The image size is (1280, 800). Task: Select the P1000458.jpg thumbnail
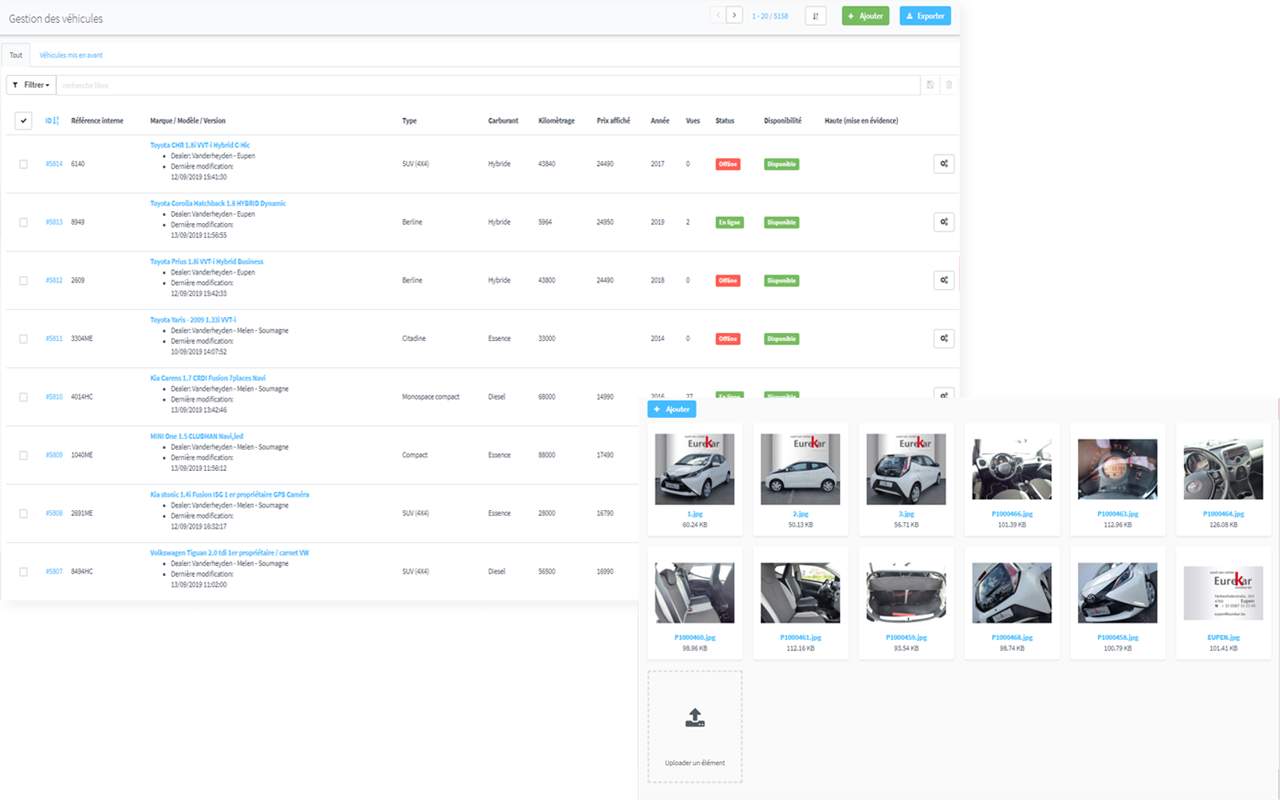(1117, 593)
